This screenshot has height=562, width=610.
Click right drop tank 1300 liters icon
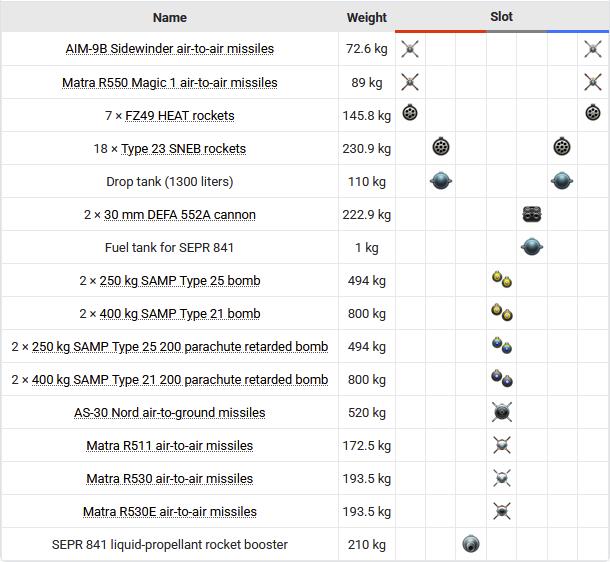point(562,181)
